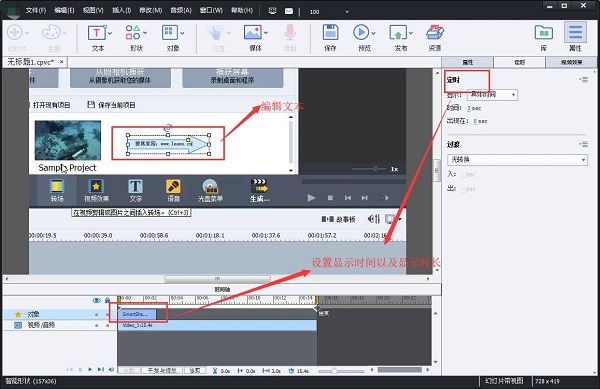
Task: Toggle lock dot for Objects track
Action: [108, 314]
